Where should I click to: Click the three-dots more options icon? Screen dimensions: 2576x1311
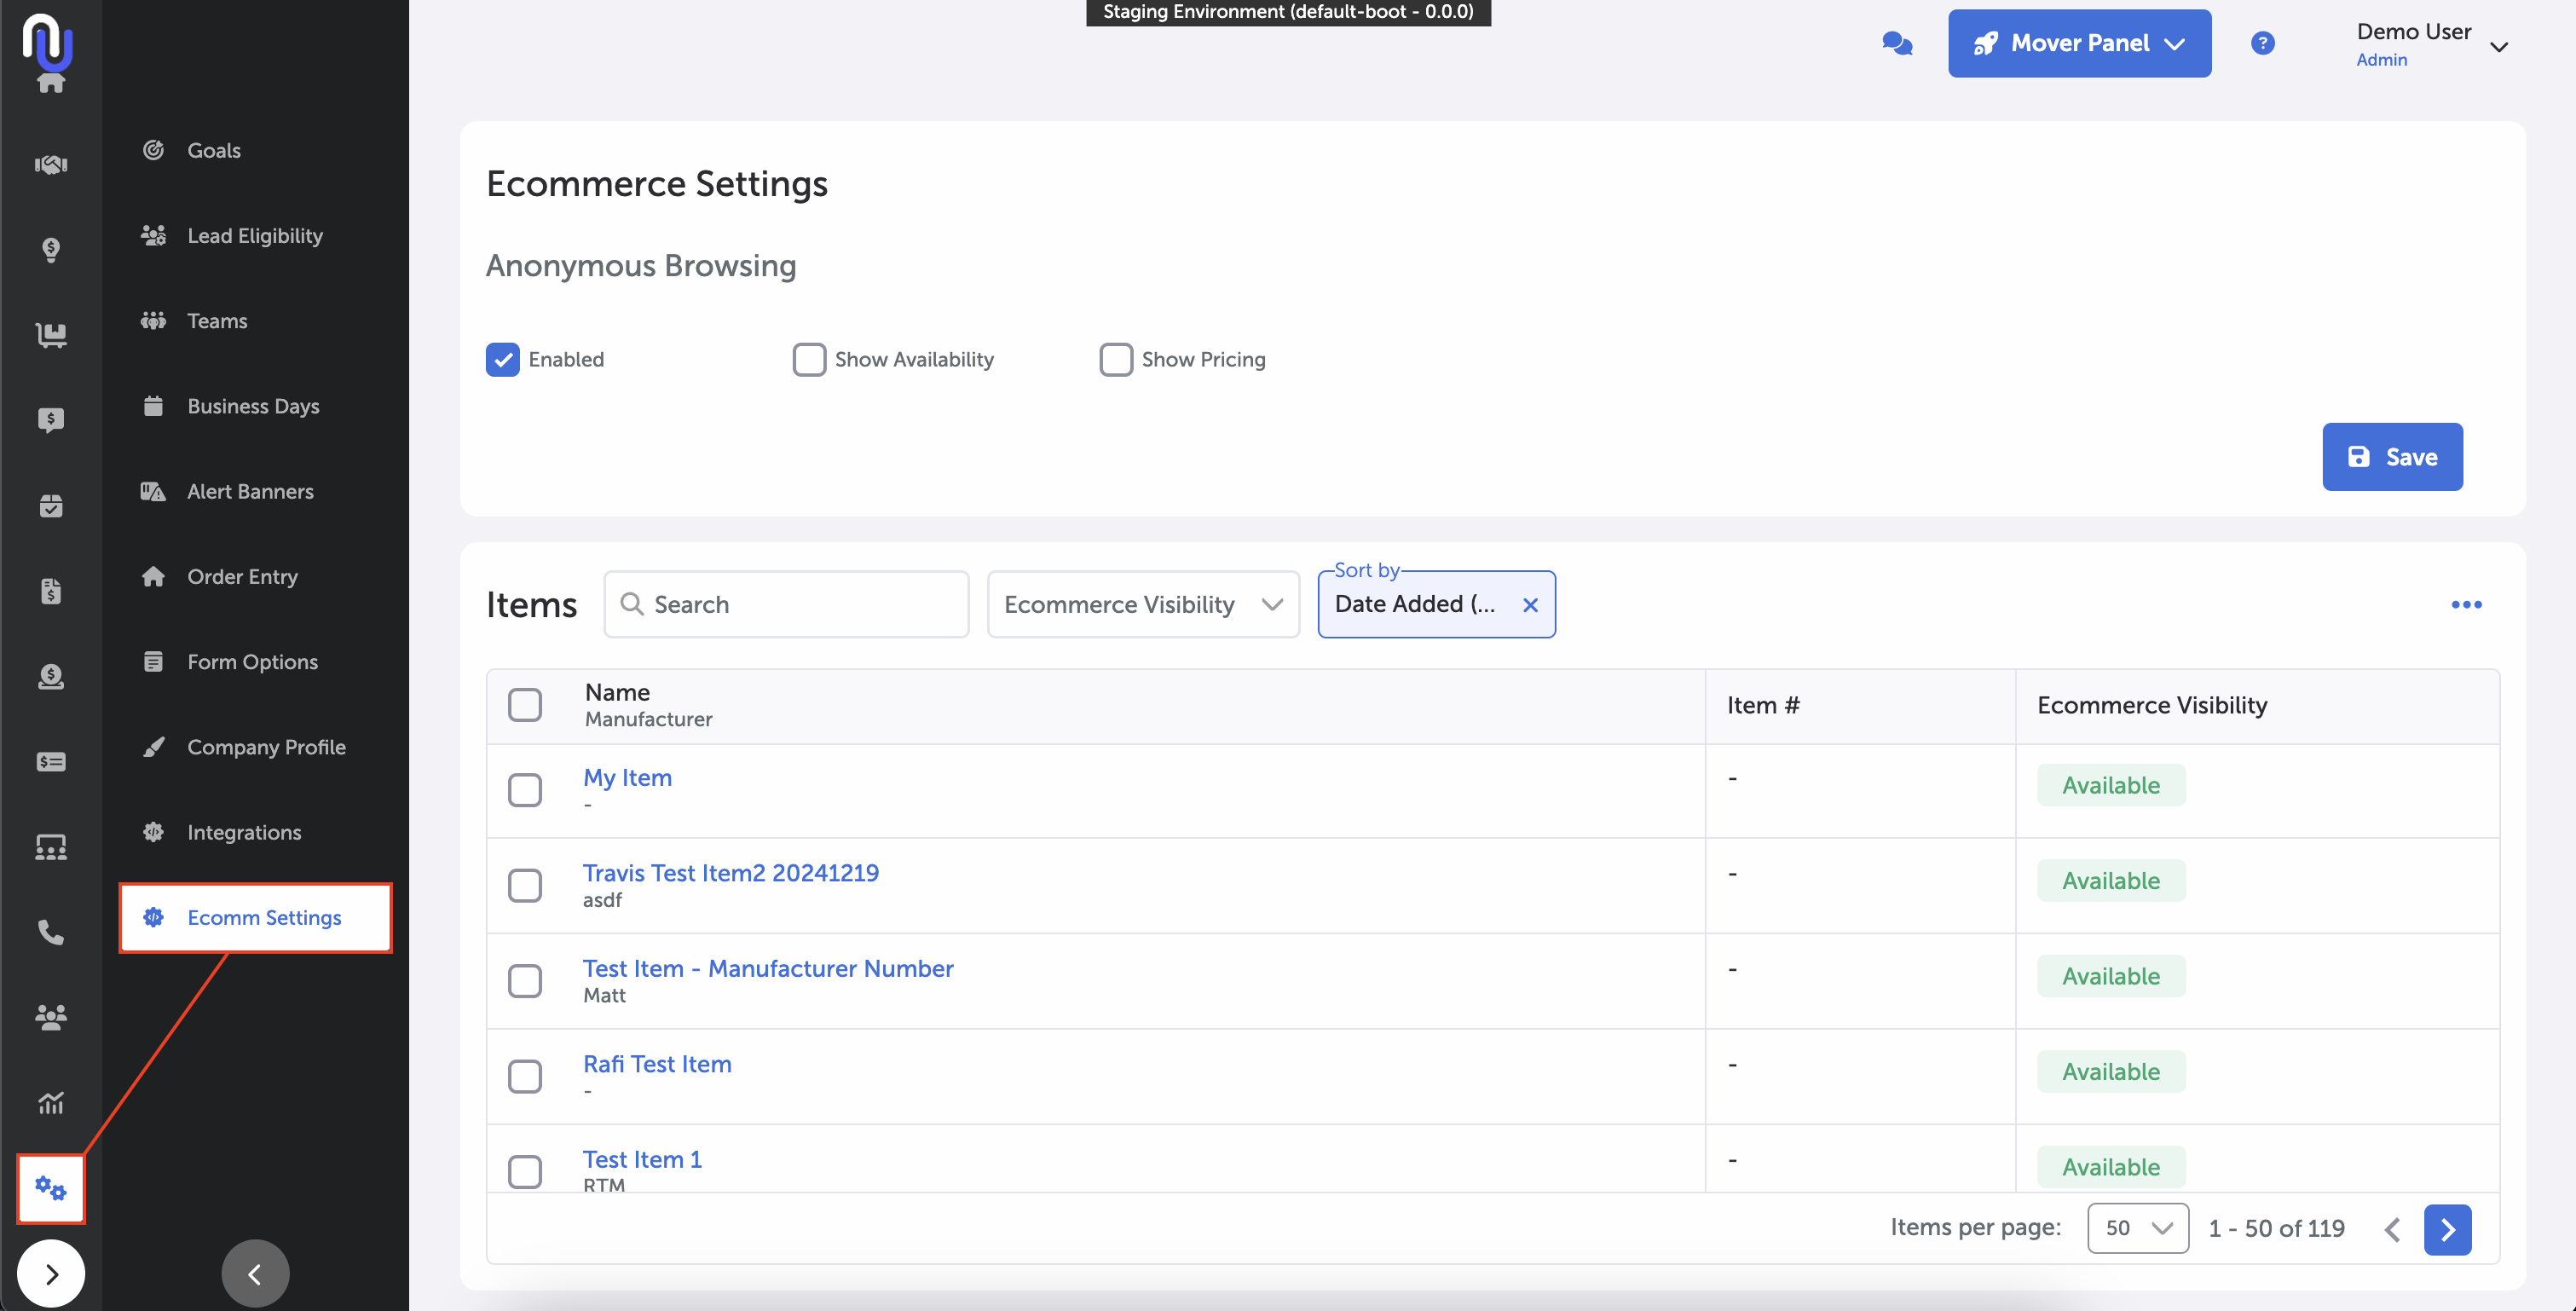point(2466,604)
